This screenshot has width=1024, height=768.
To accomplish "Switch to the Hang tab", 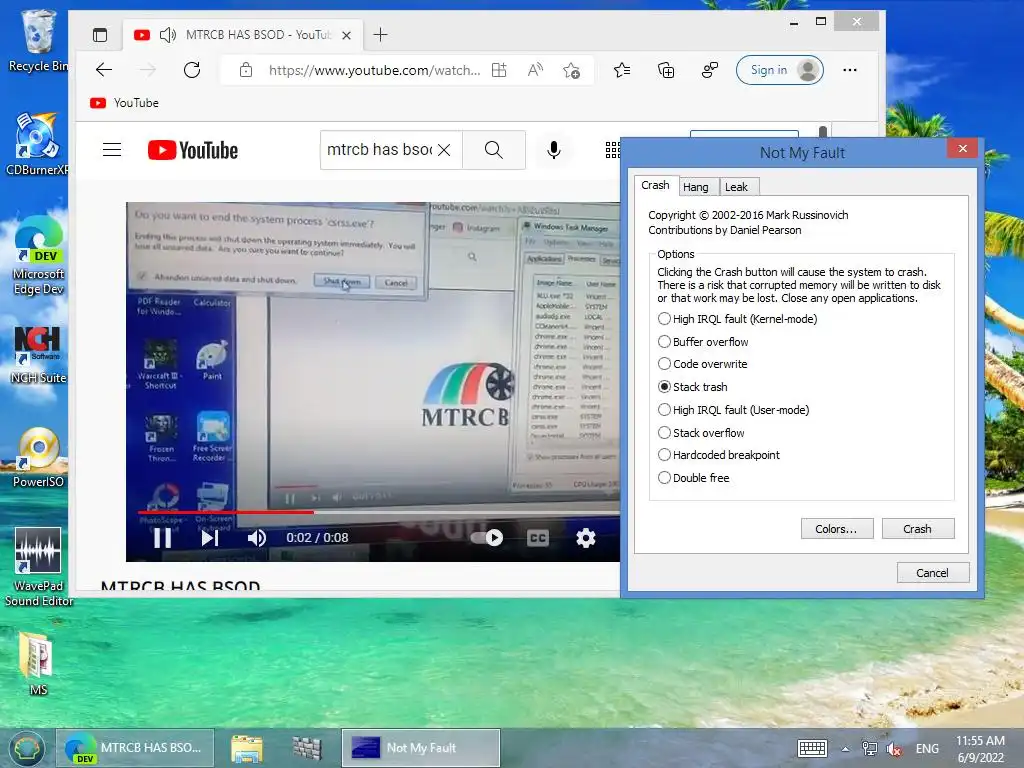I will (x=696, y=187).
